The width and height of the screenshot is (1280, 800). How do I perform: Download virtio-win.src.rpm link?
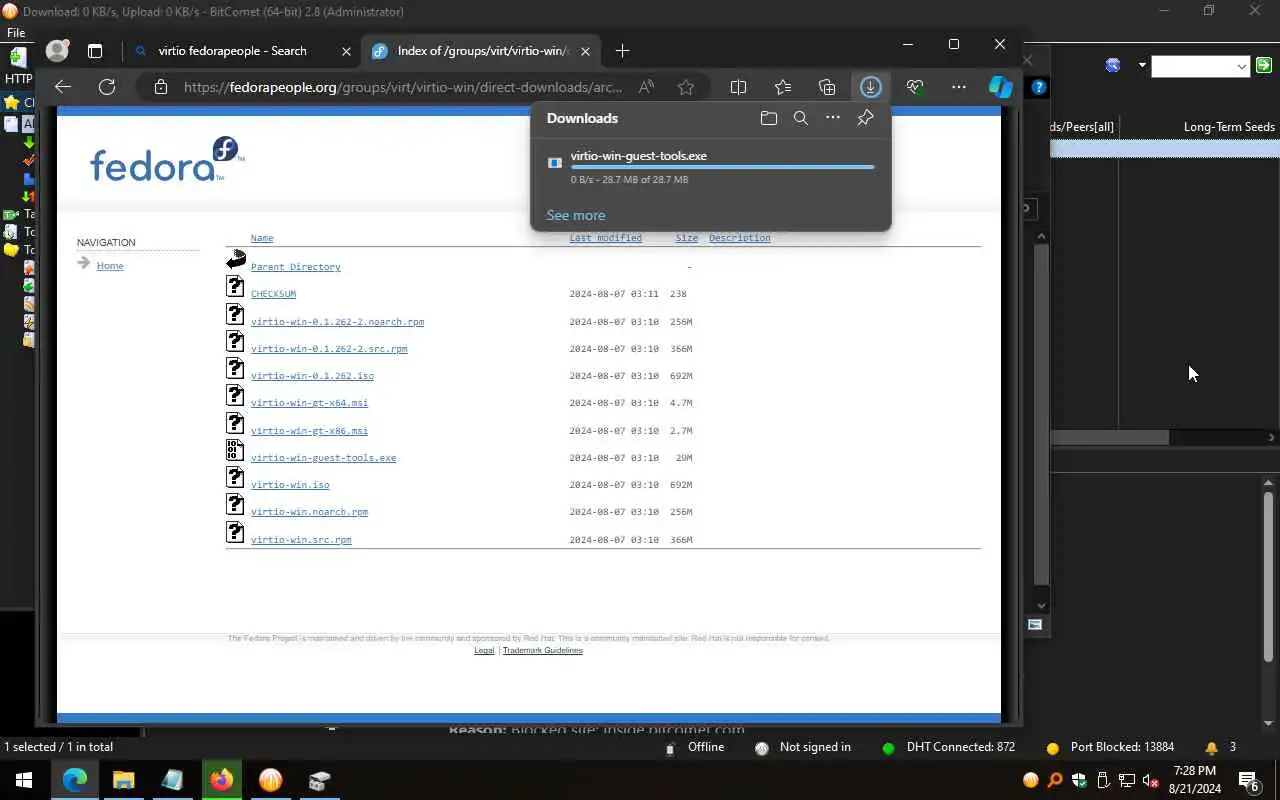pos(301,540)
